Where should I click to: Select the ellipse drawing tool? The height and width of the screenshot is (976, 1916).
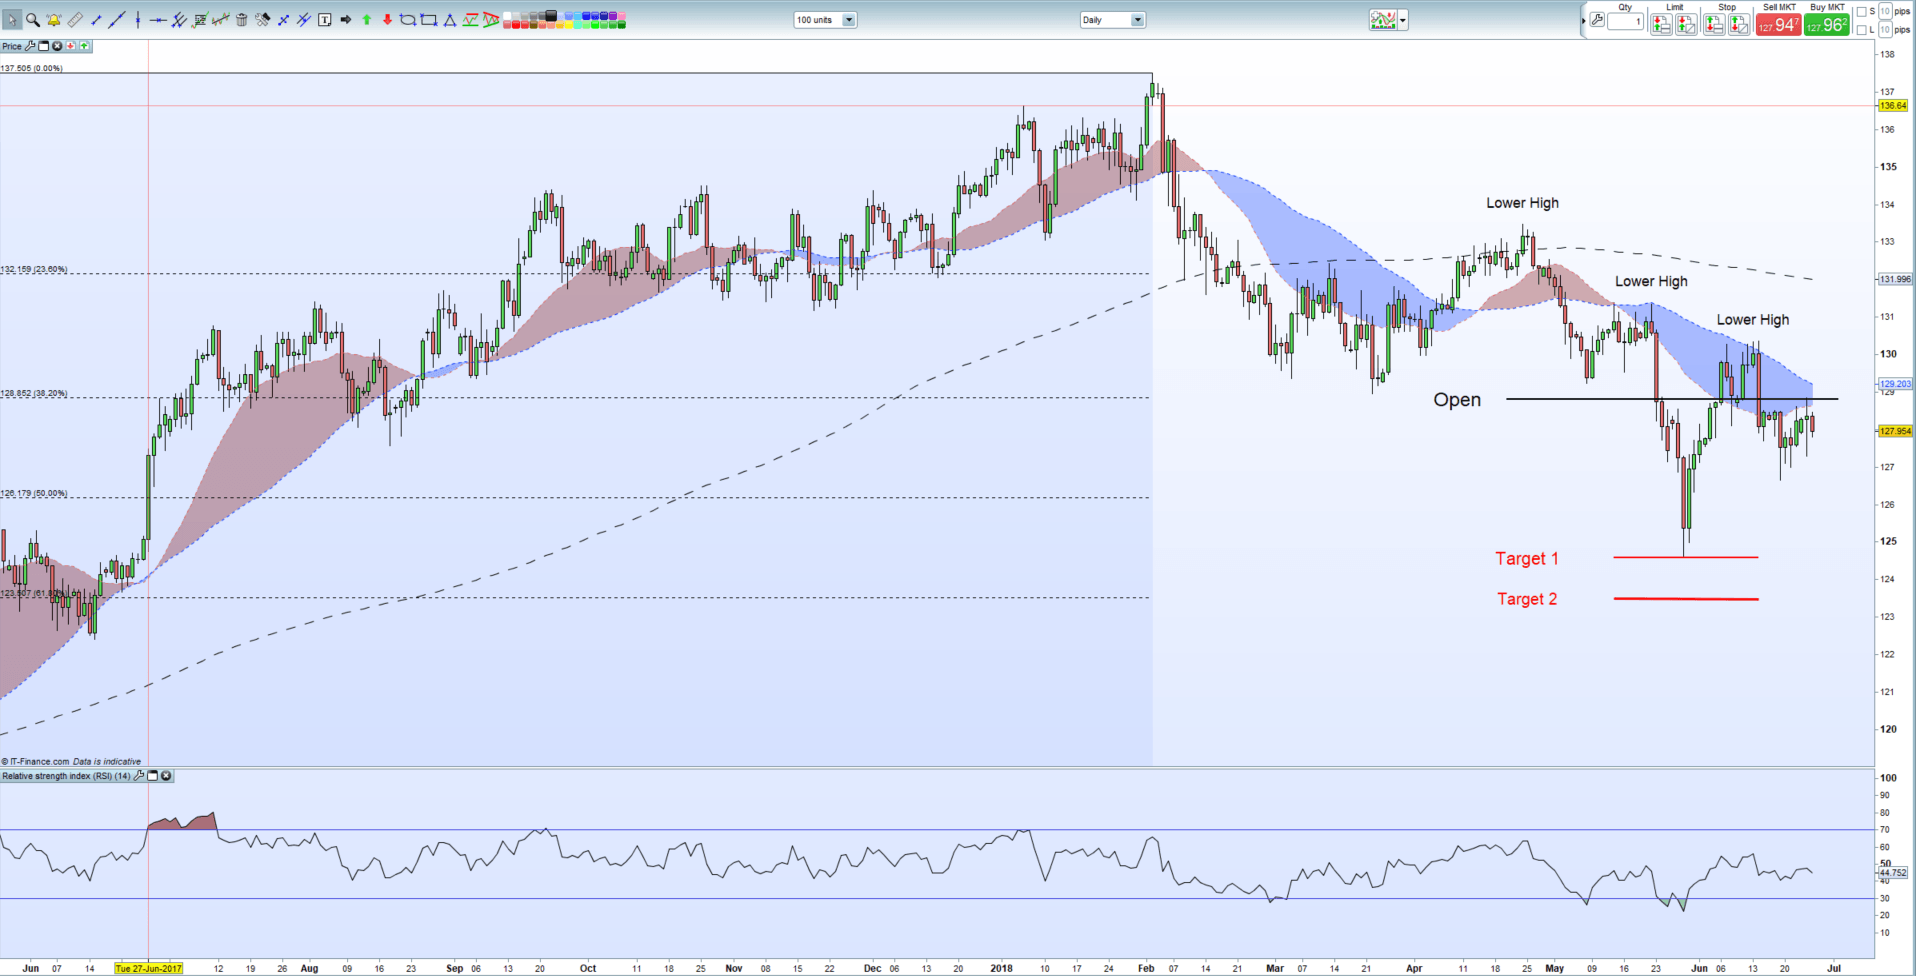coord(408,20)
